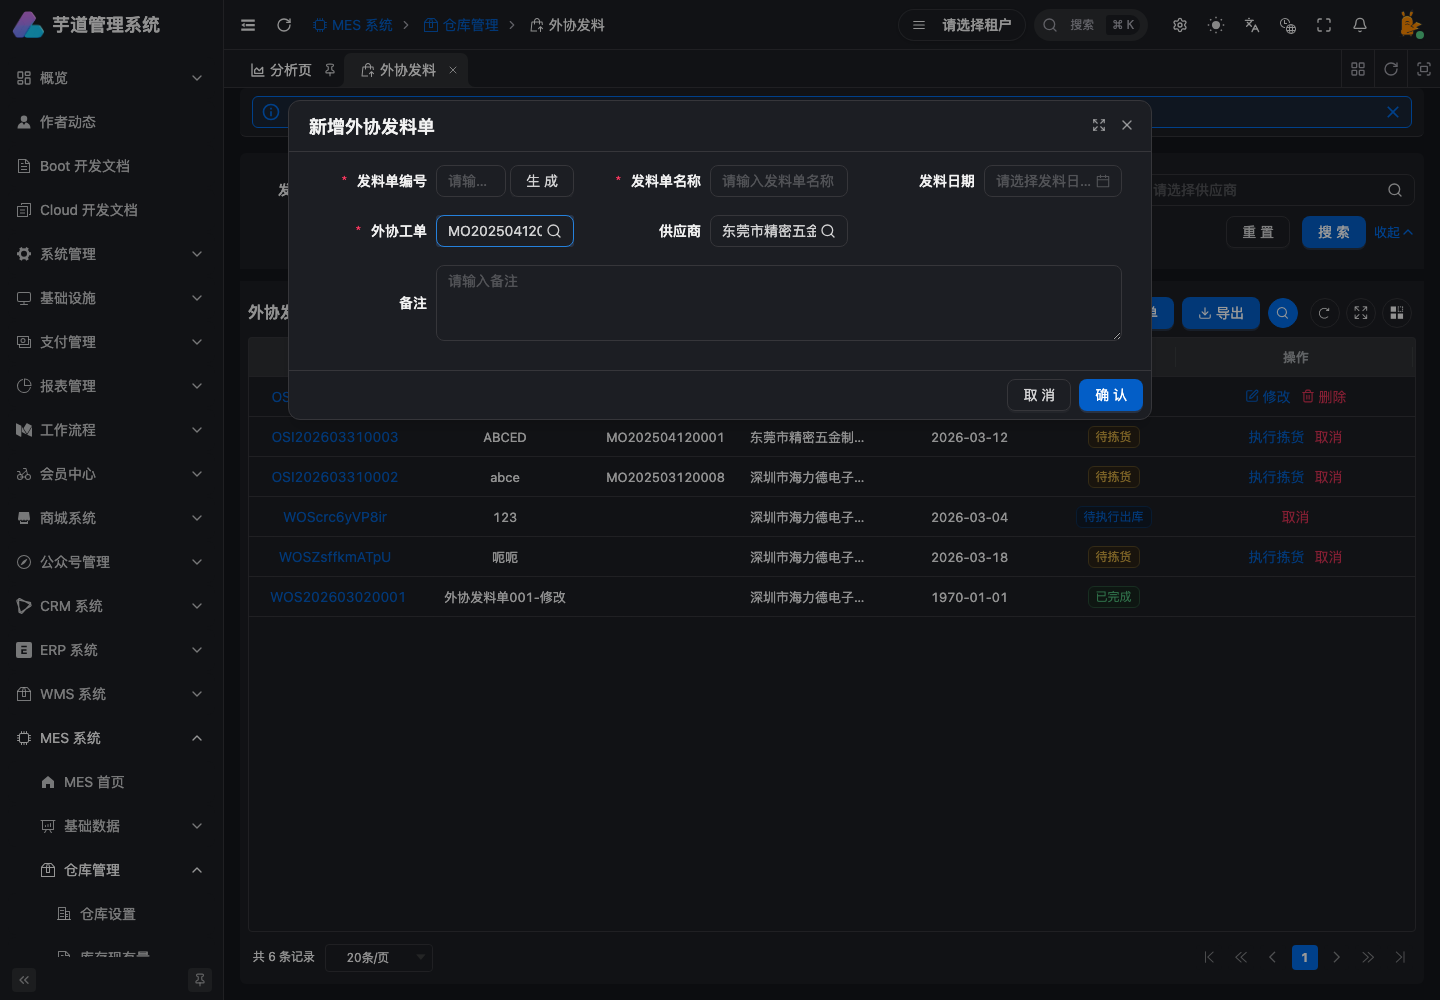The image size is (1440, 1000).
Task: Click the 请选择供应商 search field
Action: [1278, 190]
